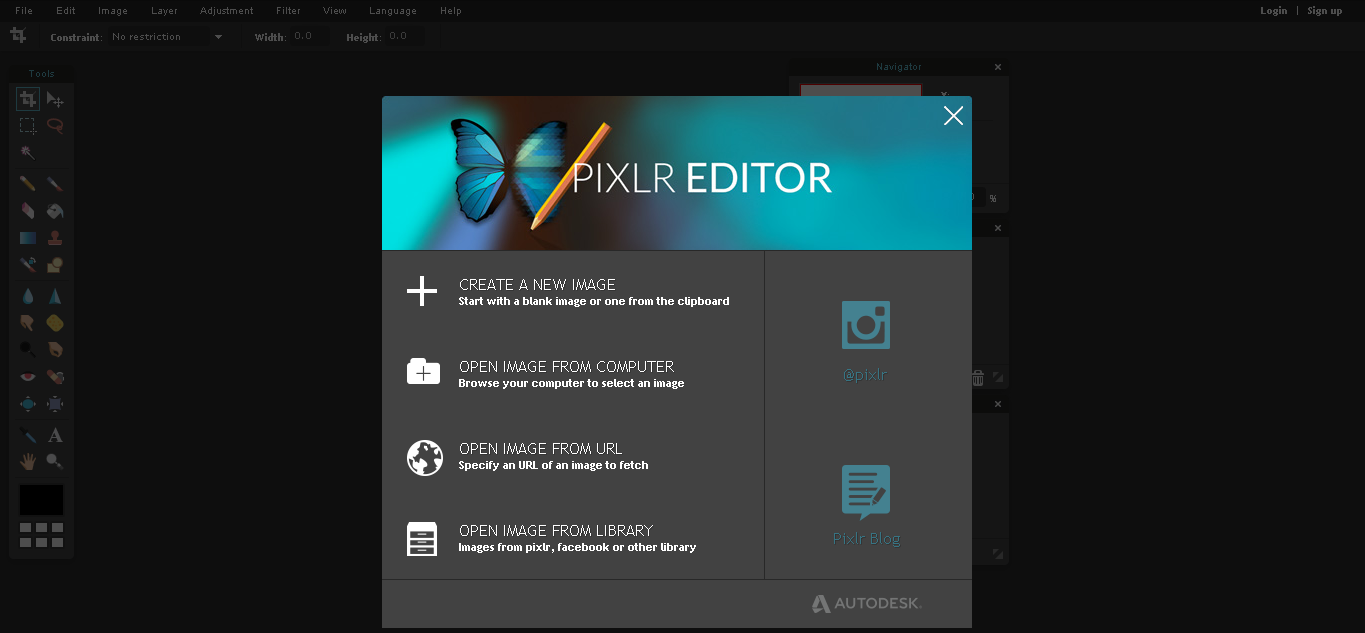Select the Brush tool

[x=55, y=184]
